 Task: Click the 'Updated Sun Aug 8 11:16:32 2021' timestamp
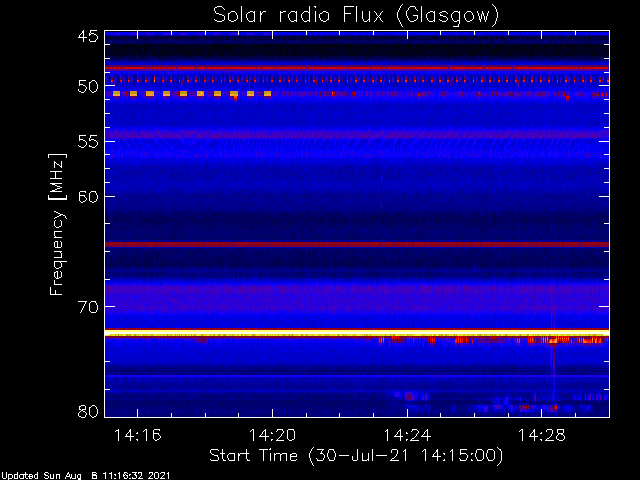coord(85,476)
